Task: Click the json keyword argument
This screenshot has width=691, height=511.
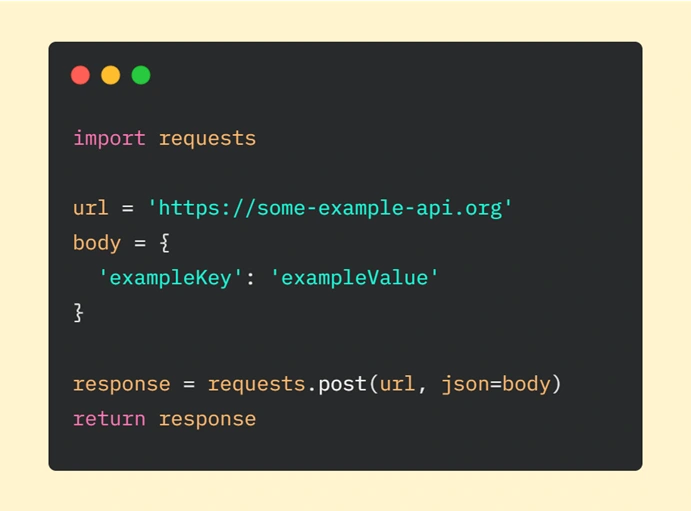Action: coord(465,385)
